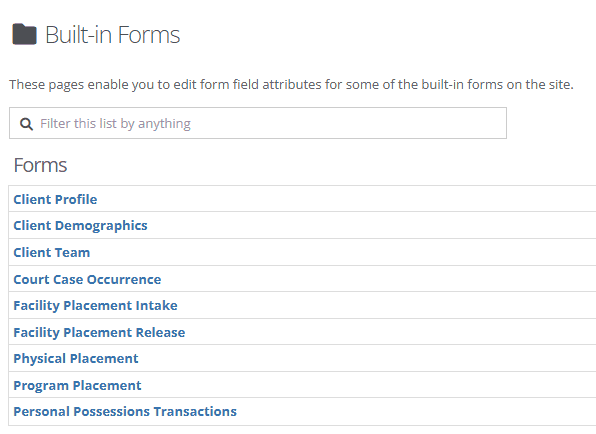Click empty space in the Client Team row
Viewport: 596px width, 434px height.
[x=342, y=252]
